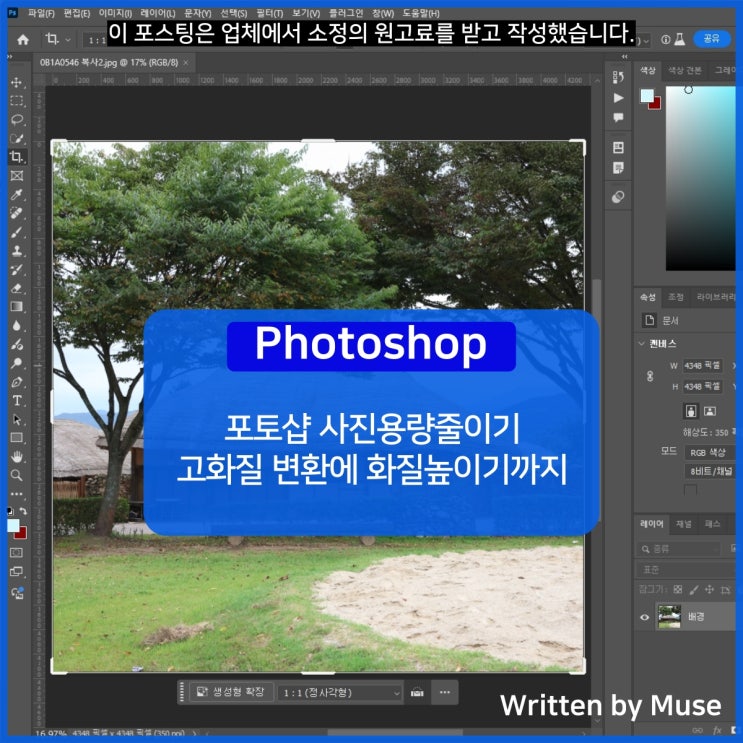
Task: Open the Edit Toolbar three-dots button
Action: click(17, 494)
